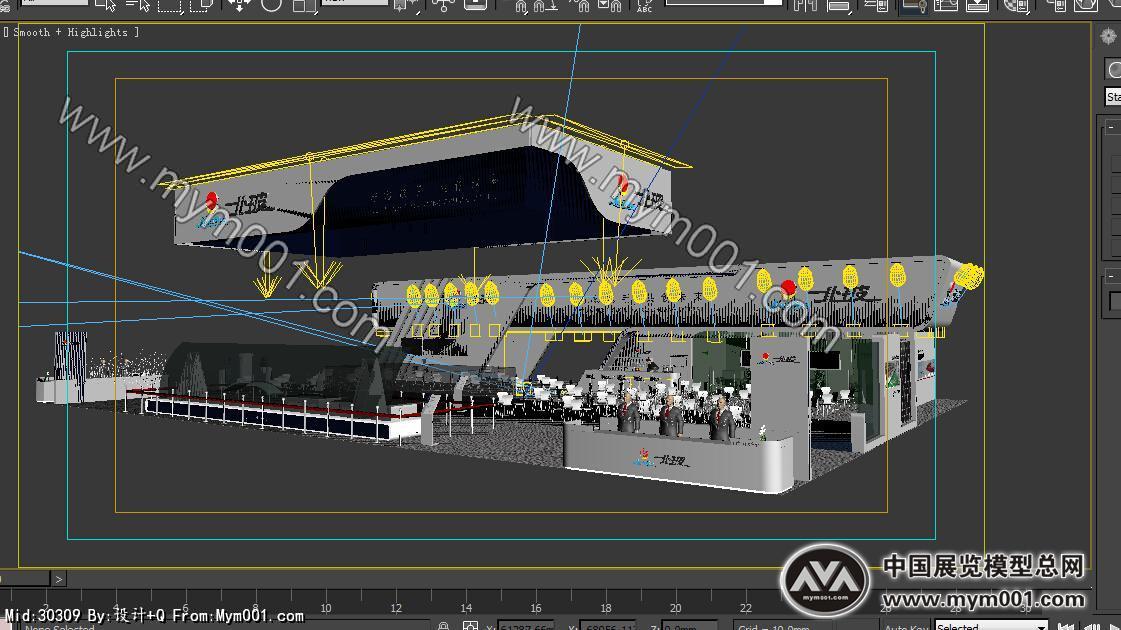Jump to frame 18 on timeline
Image resolution: width=1121 pixels, height=630 pixels.
click(x=606, y=608)
